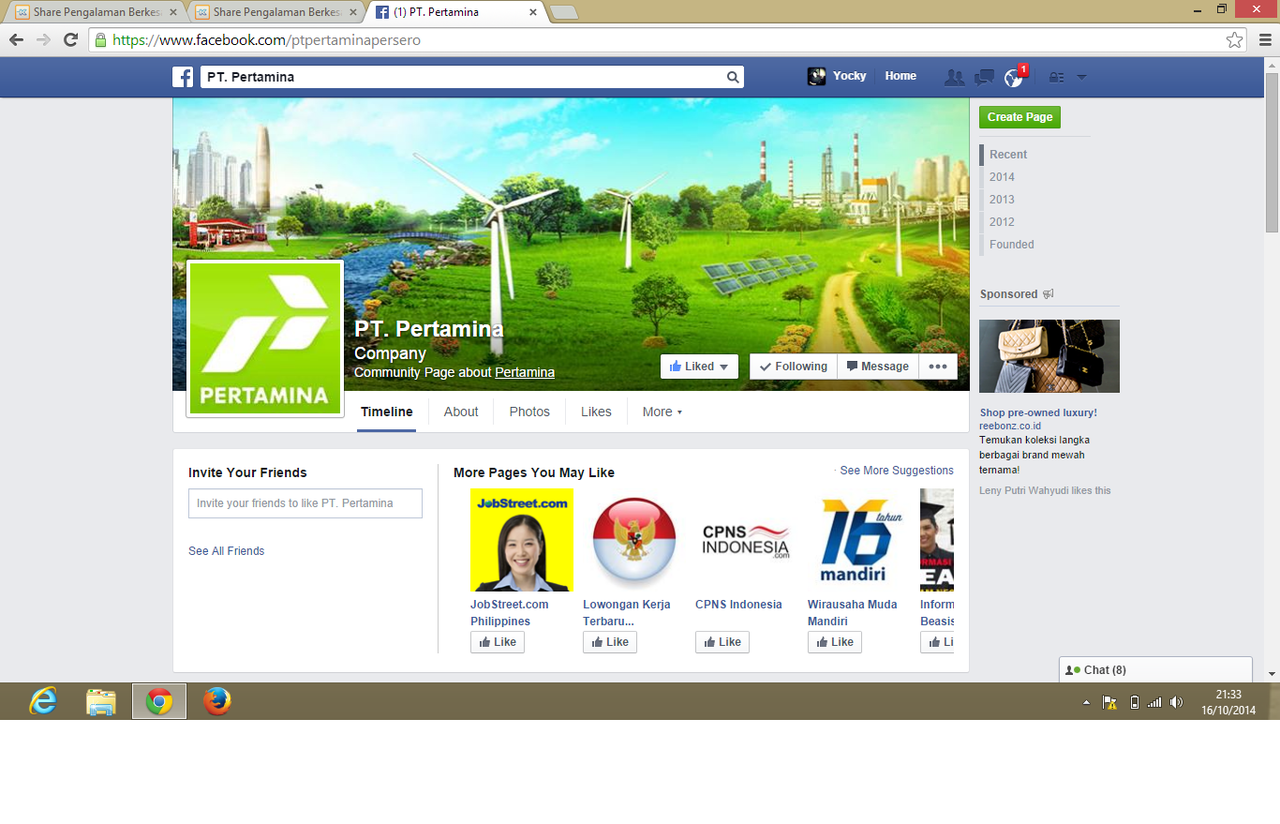Click See All Friends link
This screenshot has width=1280, height=824.
pyautogui.click(x=226, y=551)
